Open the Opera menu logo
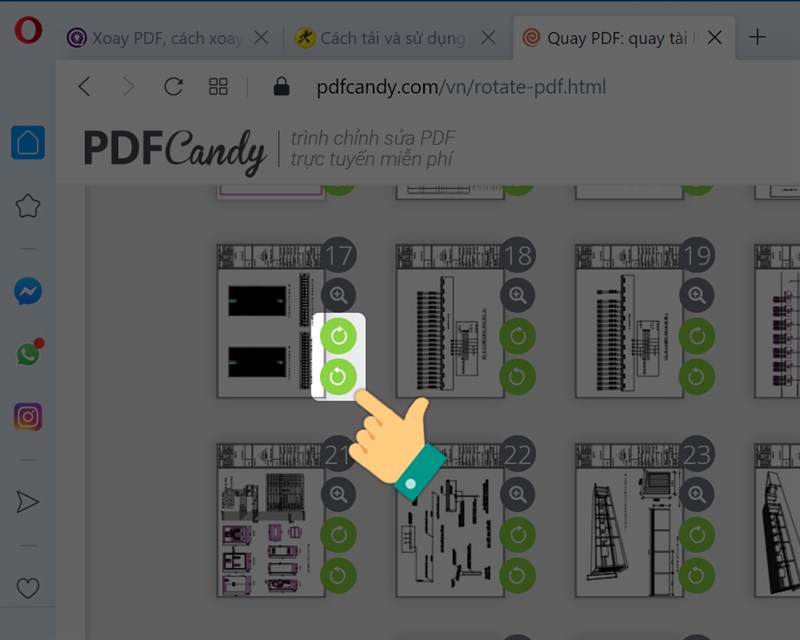 click(27, 33)
